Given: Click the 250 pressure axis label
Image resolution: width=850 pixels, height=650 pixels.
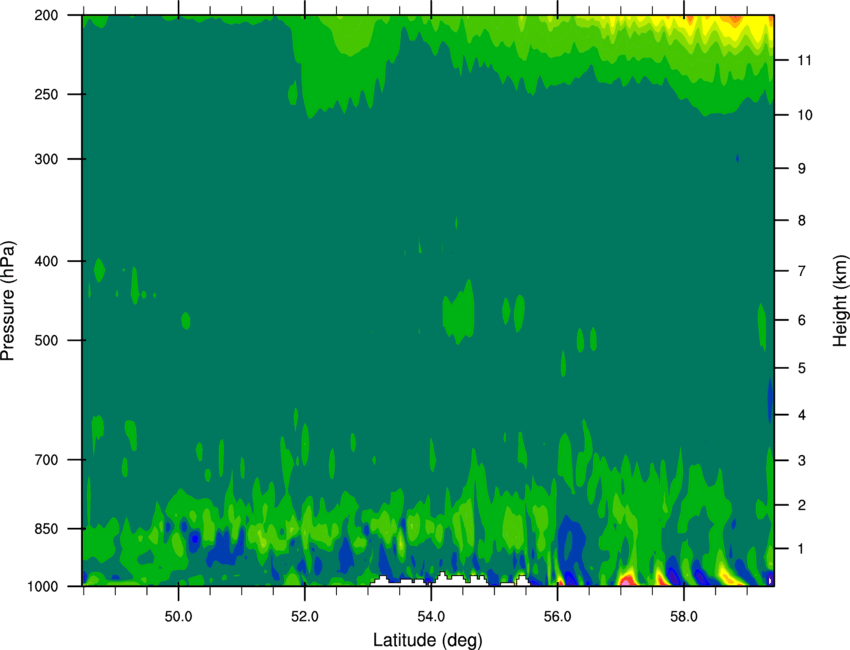Looking at the screenshot, I should click(x=46, y=94).
